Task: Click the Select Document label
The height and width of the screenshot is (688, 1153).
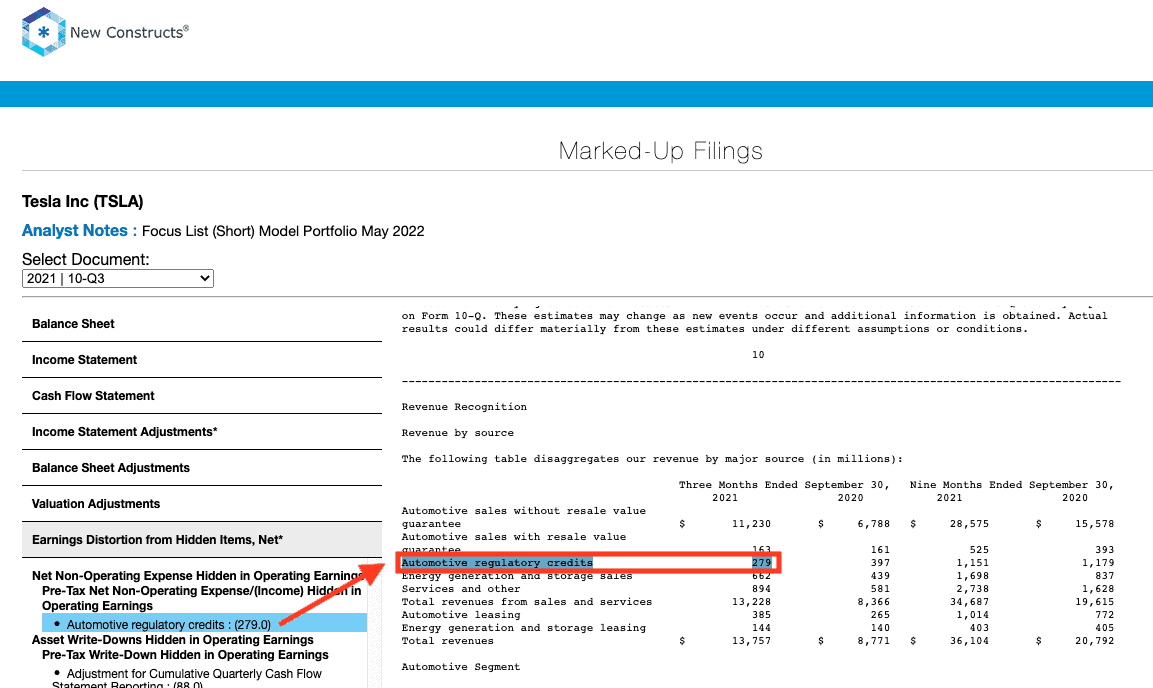Action: click(x=85, y=259)
